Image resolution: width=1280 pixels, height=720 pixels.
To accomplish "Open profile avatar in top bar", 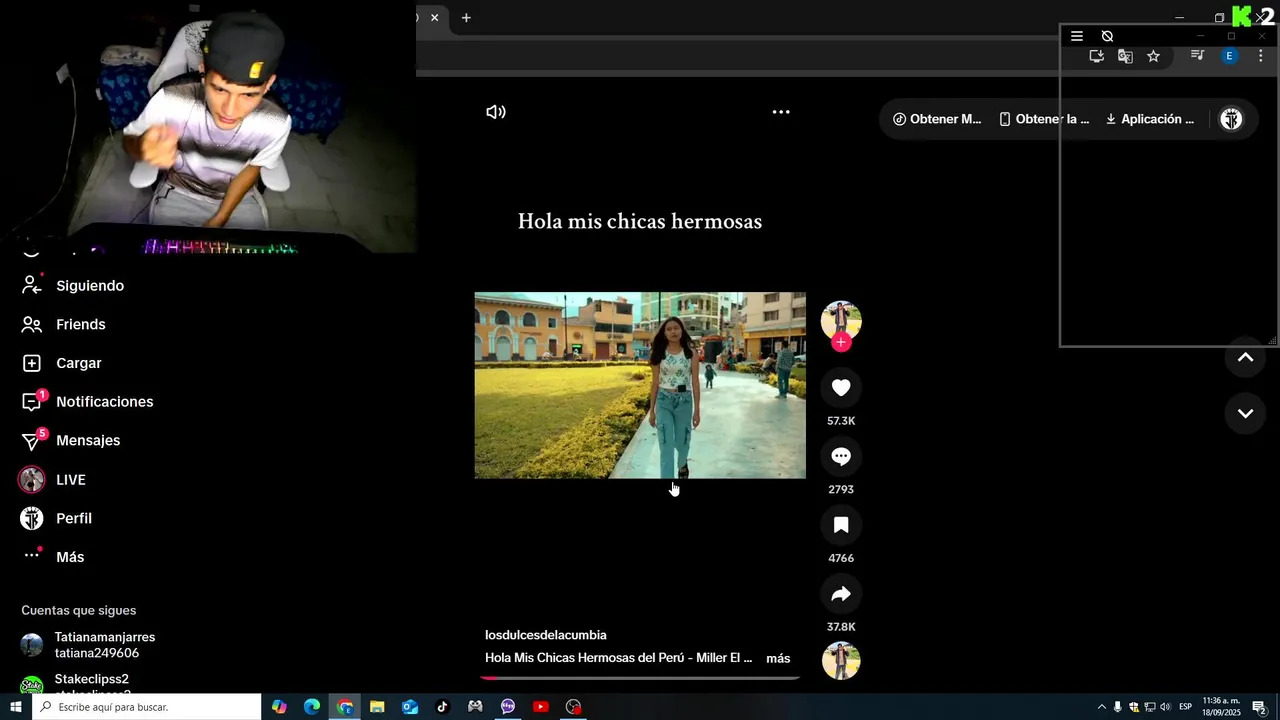I will pos(1231,119).
